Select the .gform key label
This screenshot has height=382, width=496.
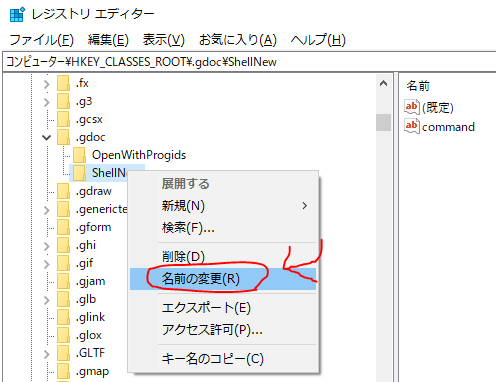(93, 227)
